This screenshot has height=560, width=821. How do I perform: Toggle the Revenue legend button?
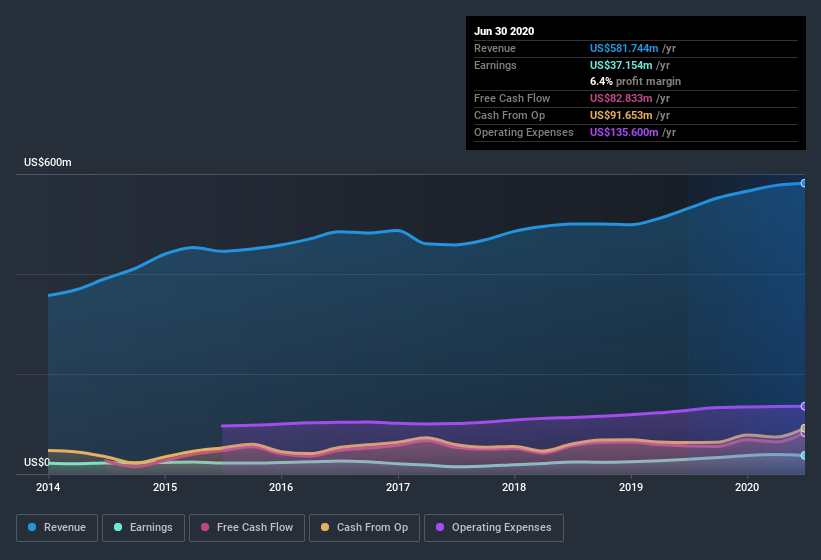[57, 528]
